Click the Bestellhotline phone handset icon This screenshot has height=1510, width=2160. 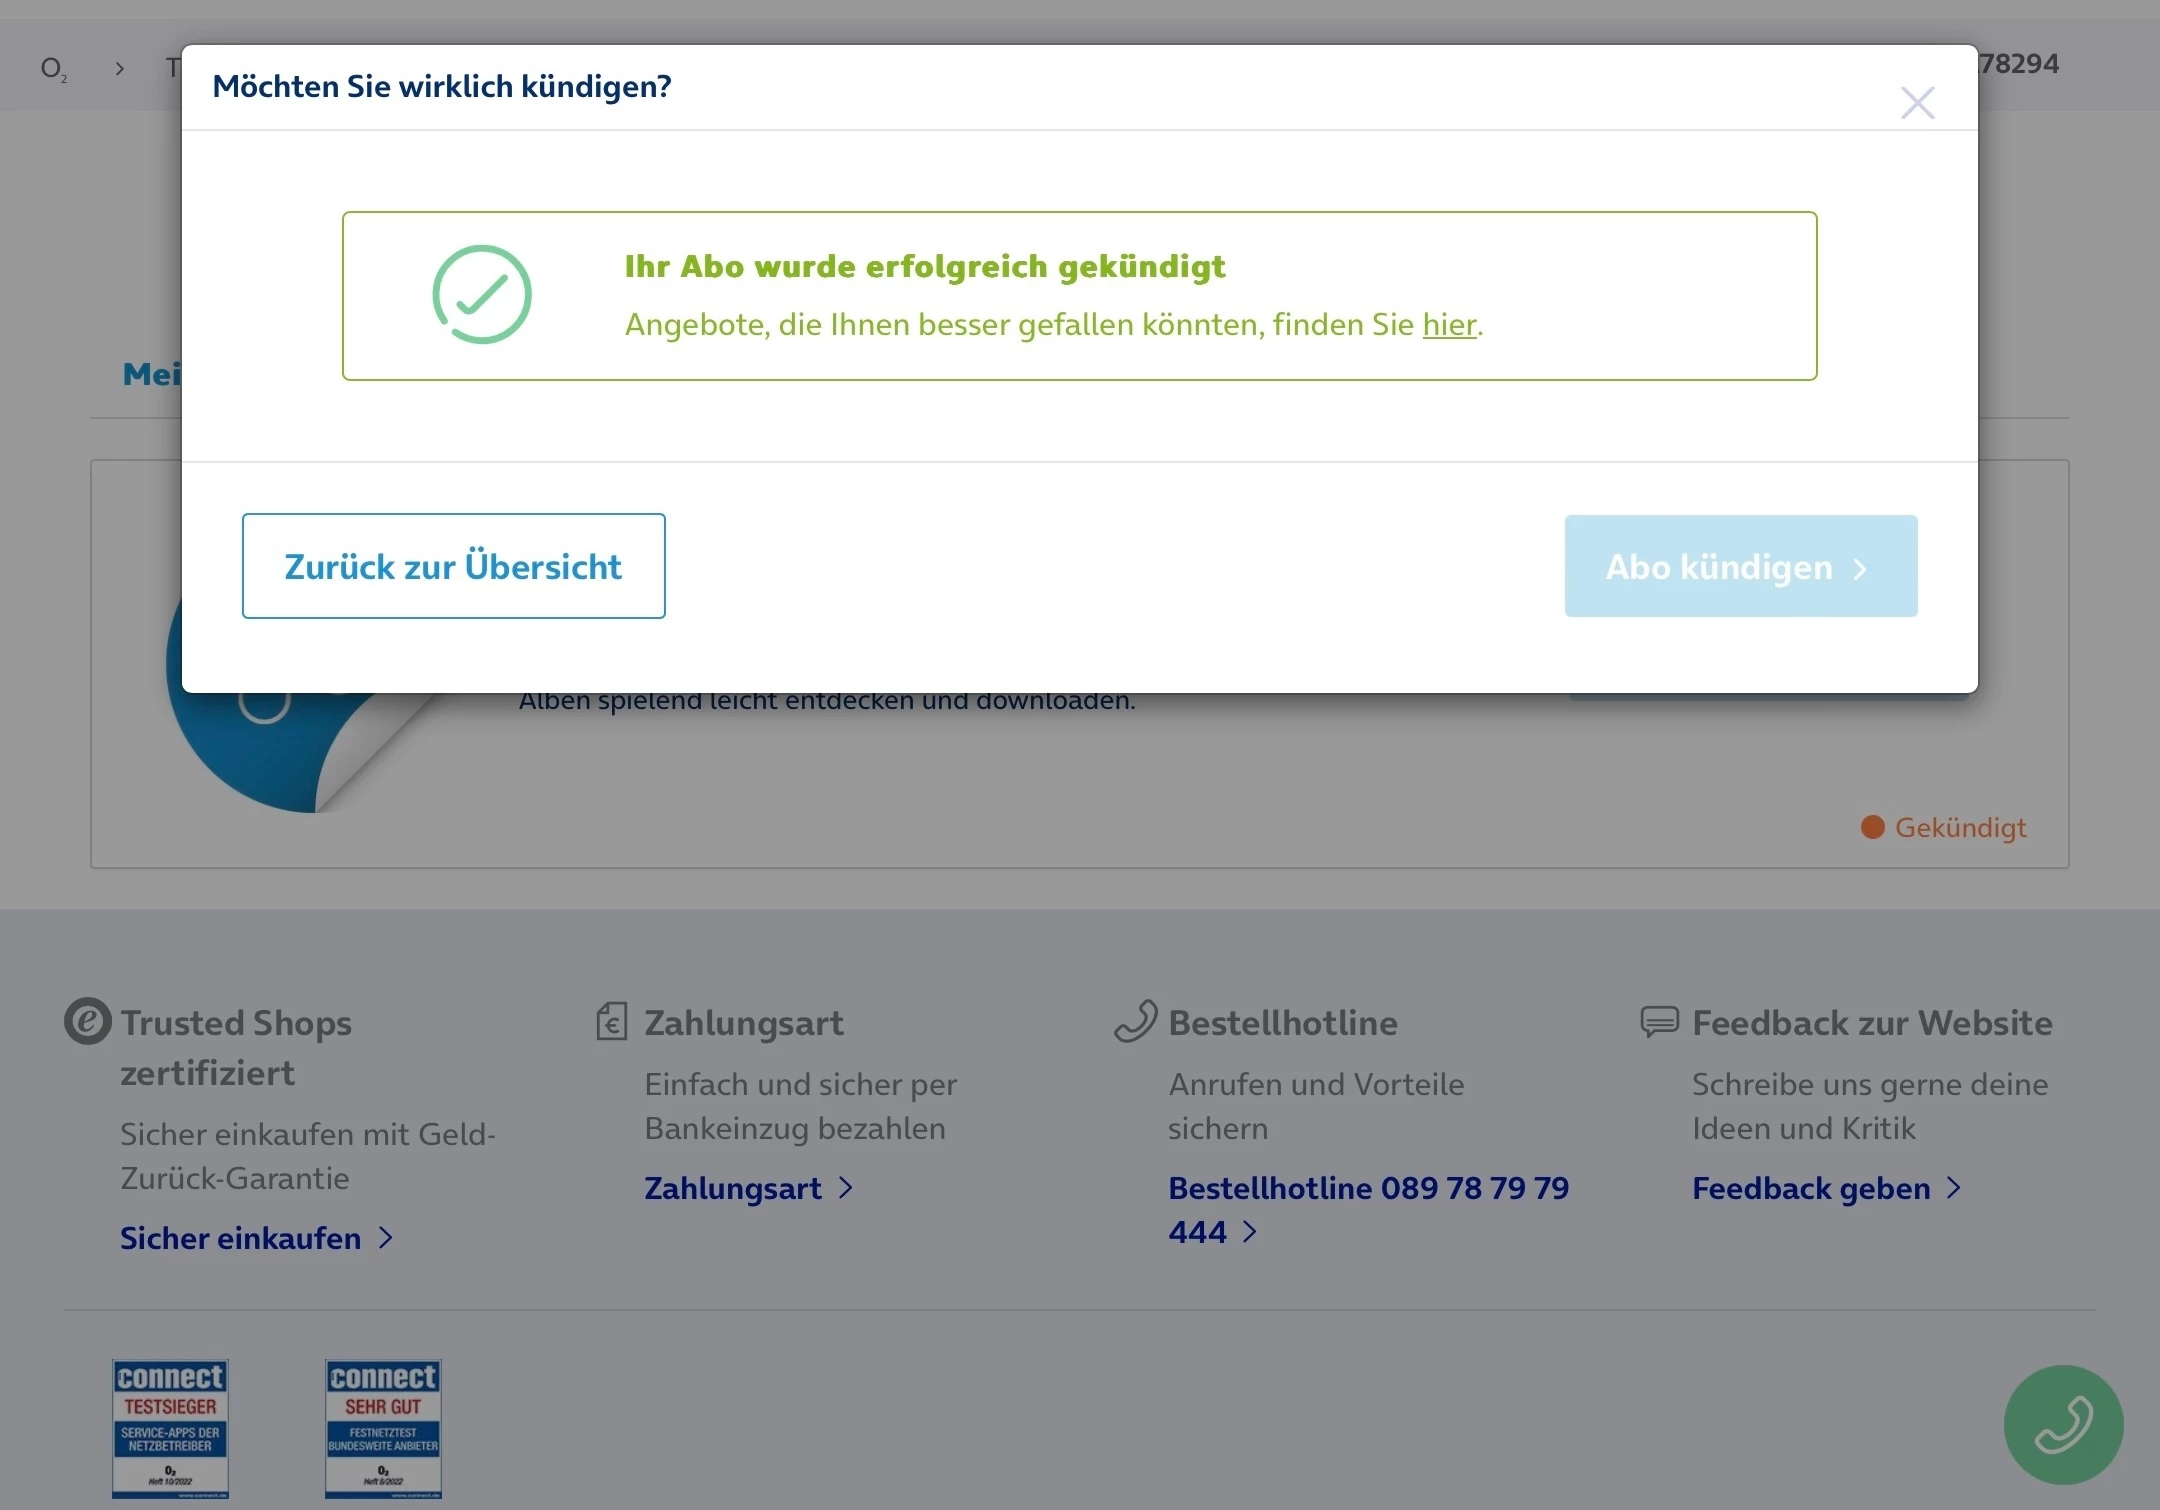(x=1136, y=1022)
